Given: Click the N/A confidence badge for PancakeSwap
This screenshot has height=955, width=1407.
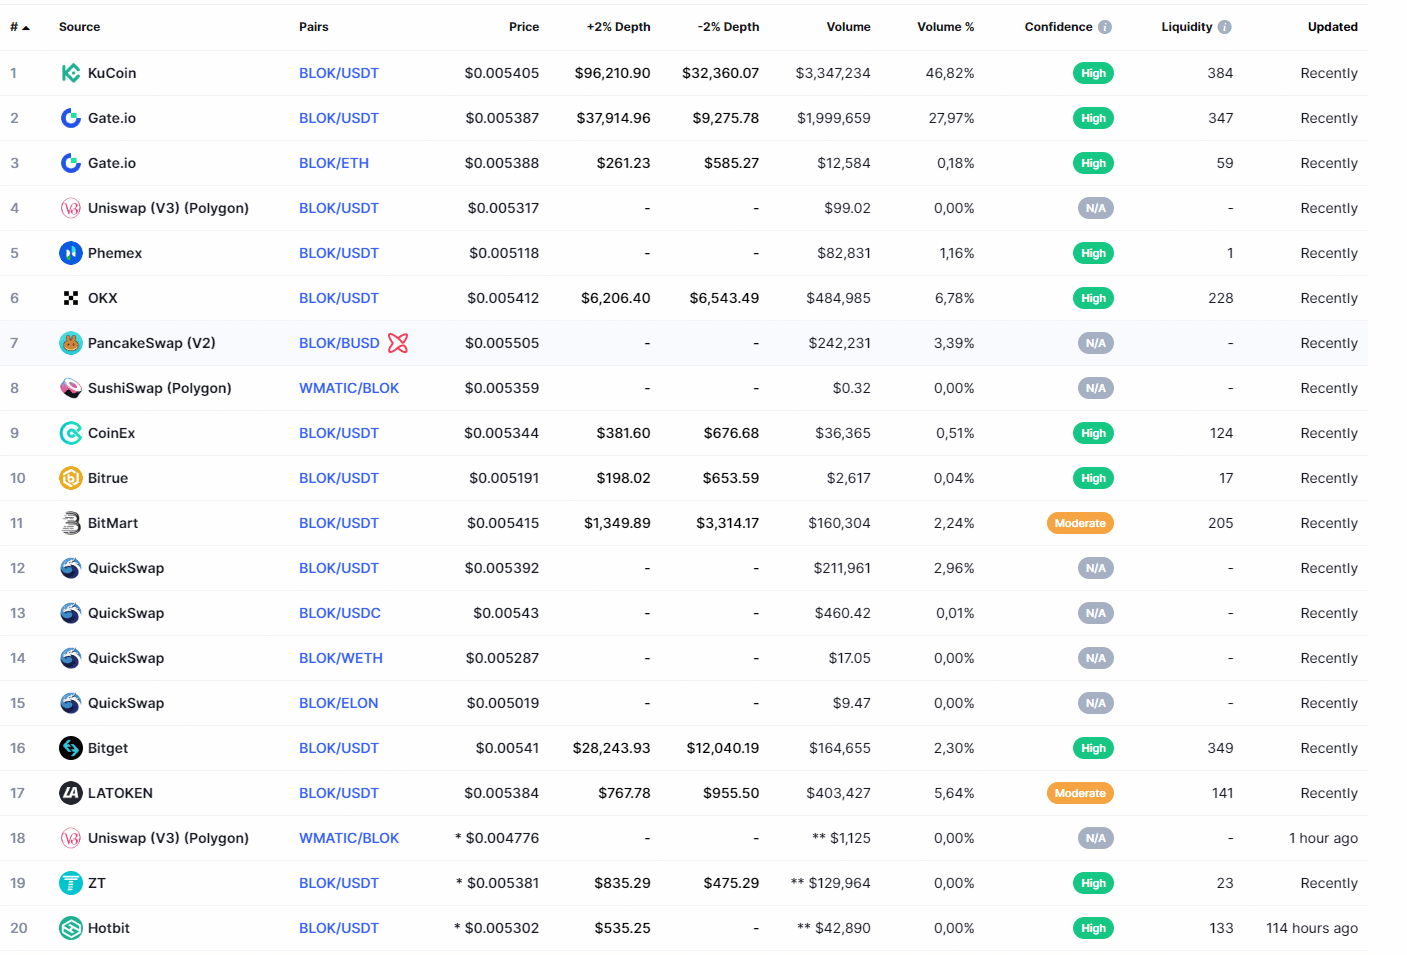Looking at the screenshot, I should tap(1096, 343).
